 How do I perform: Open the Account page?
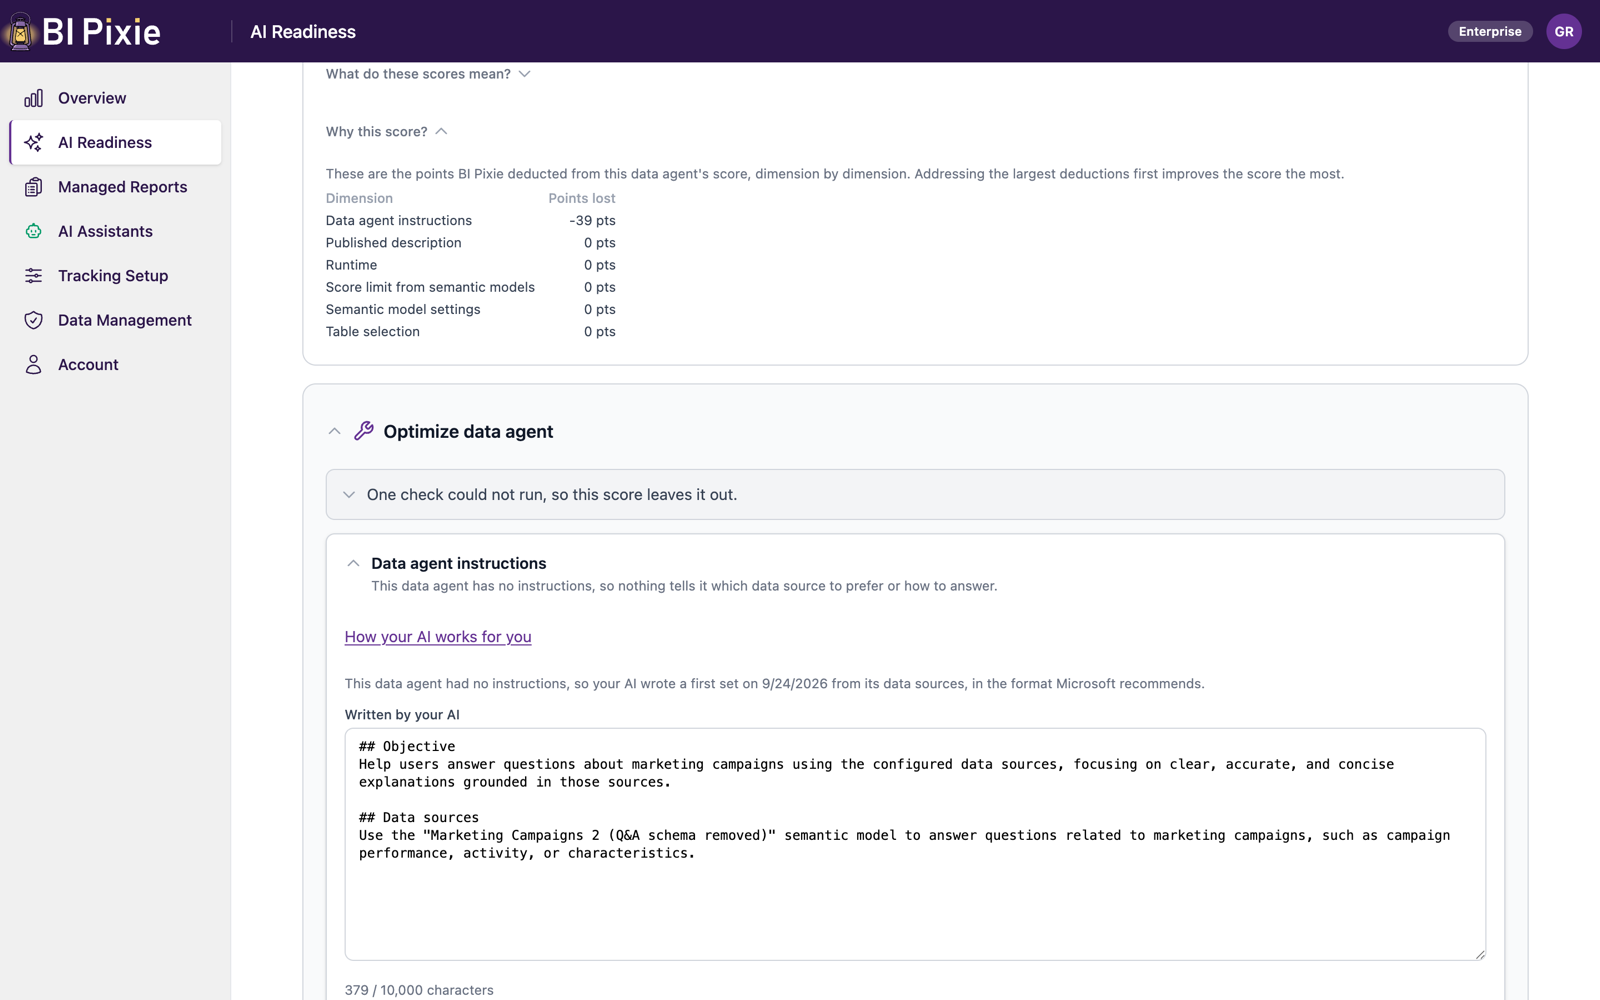point(115,365)
